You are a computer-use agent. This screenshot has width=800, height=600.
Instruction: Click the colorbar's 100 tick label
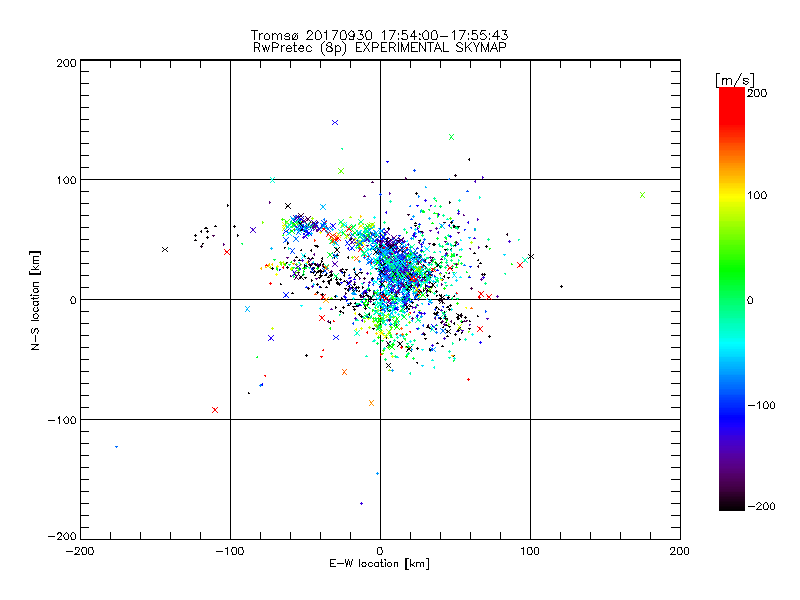pos(757,195)
